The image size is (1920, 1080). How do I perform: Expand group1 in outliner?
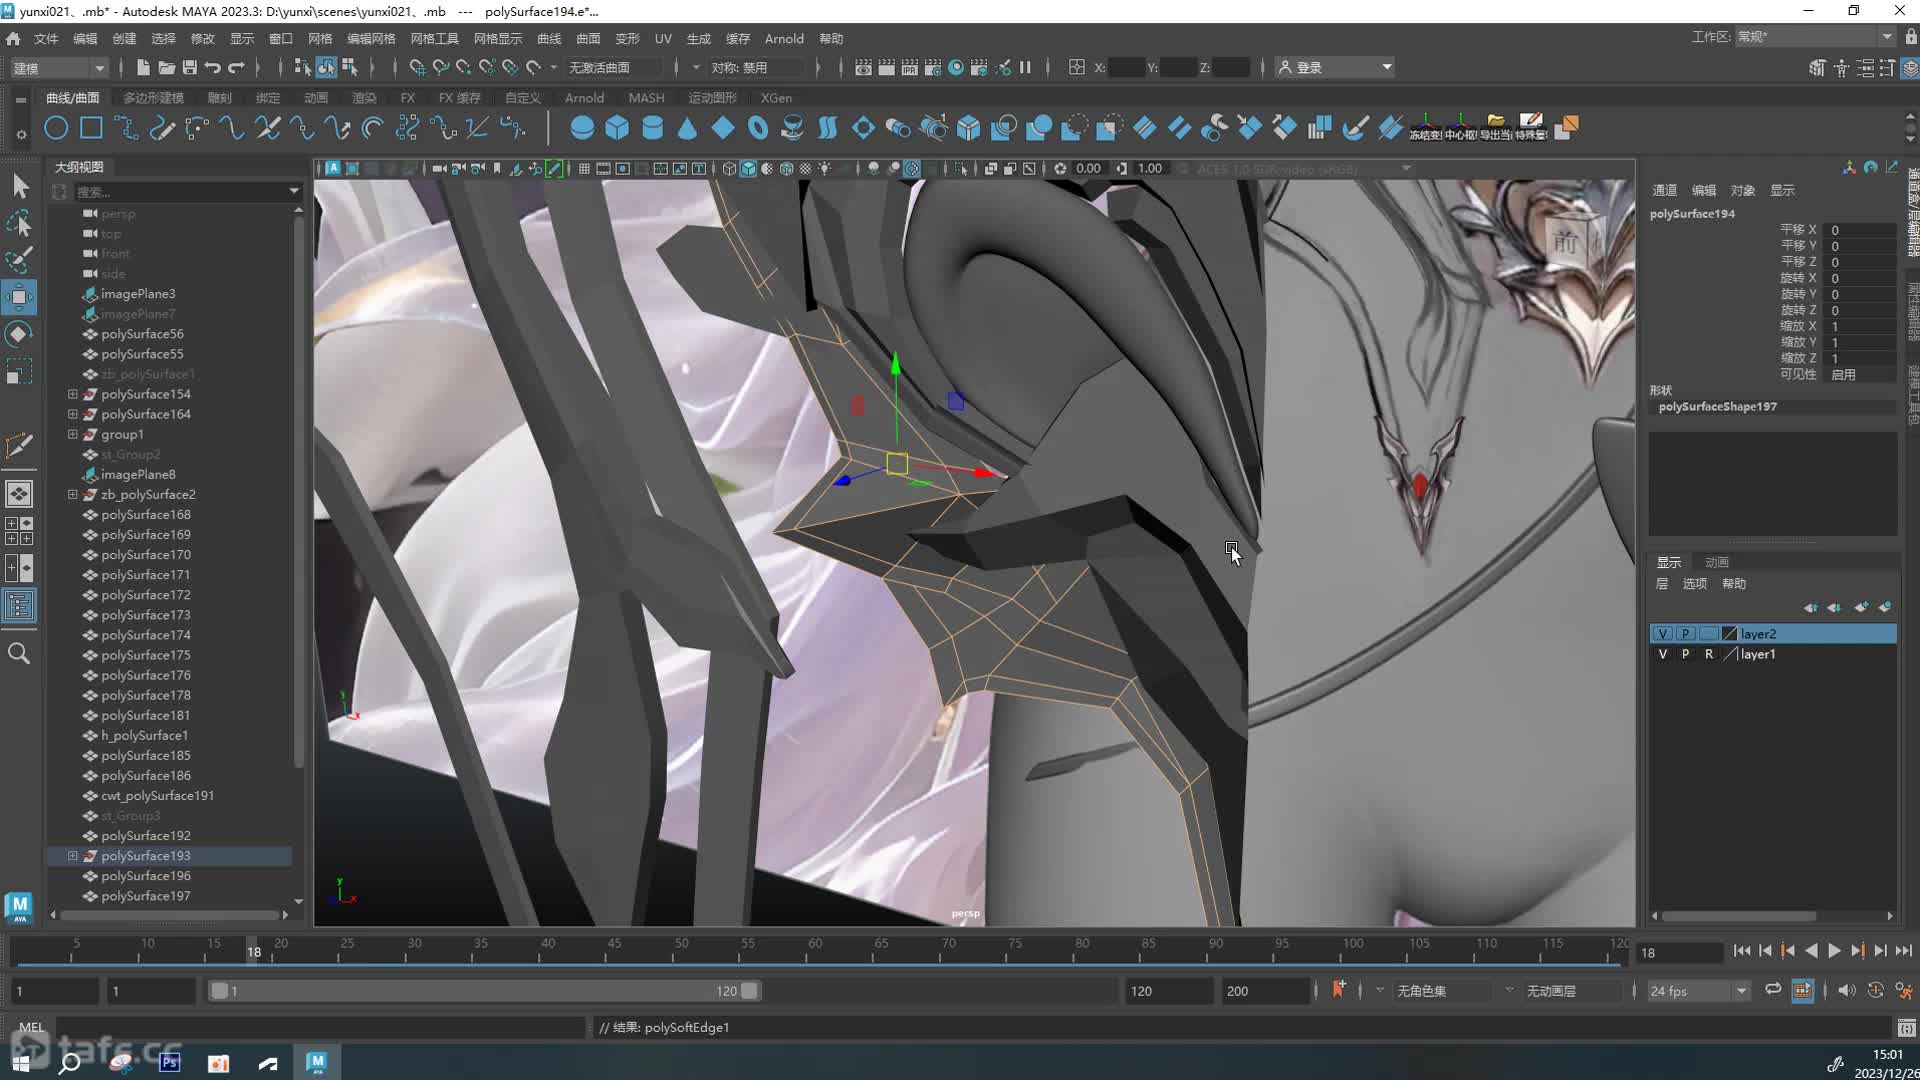click(72, 434)
